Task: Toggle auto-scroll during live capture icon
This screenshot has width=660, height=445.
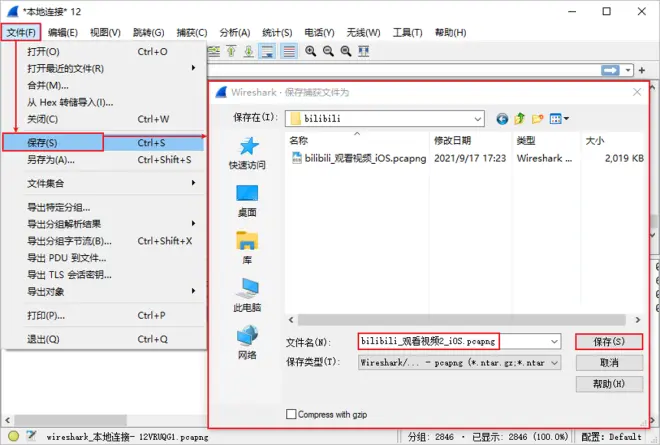Action: coord(267,51)
